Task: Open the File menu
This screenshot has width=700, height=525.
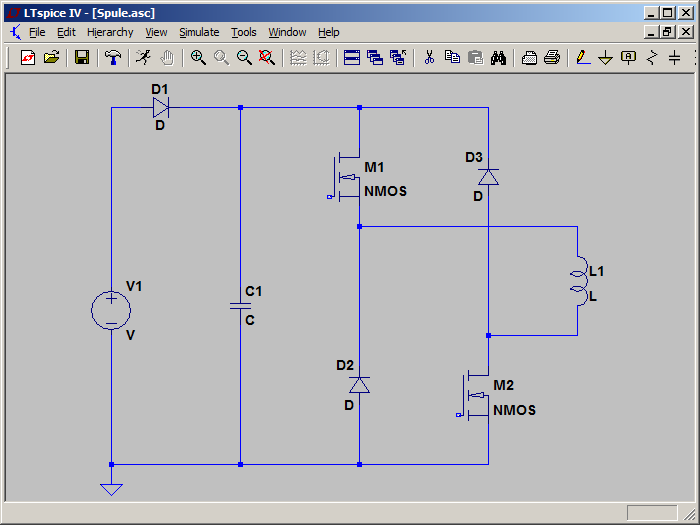Action: [37, 32]
